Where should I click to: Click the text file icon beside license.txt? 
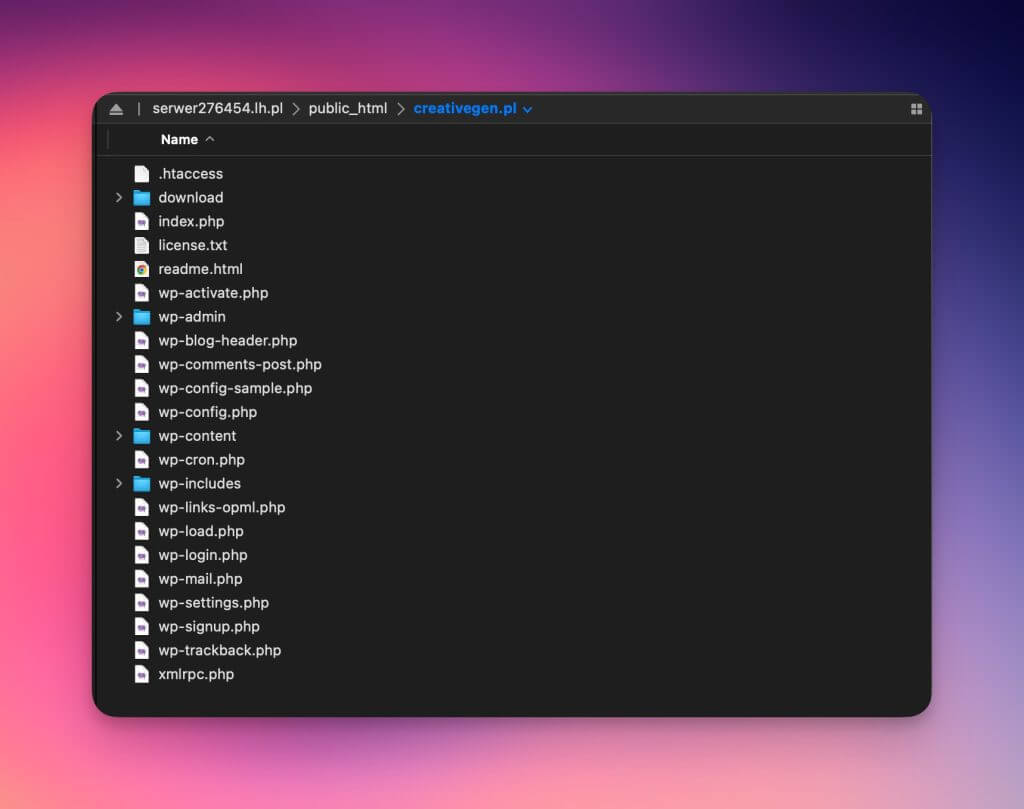pos(142,245)
